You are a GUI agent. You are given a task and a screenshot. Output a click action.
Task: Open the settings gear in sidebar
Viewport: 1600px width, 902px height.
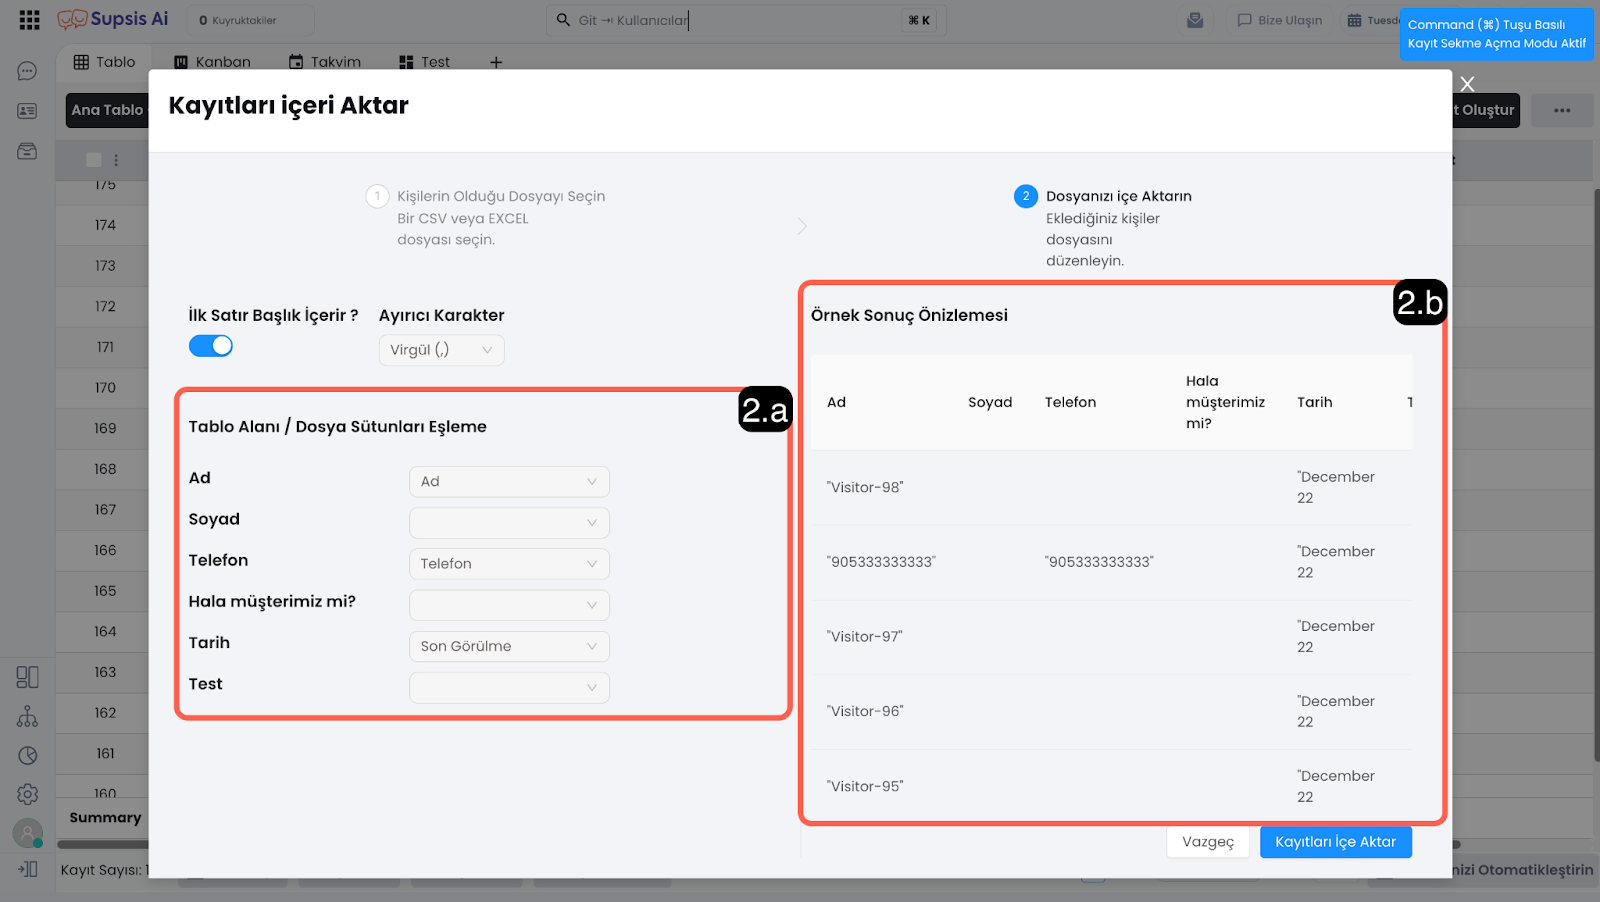pos(27,794)
